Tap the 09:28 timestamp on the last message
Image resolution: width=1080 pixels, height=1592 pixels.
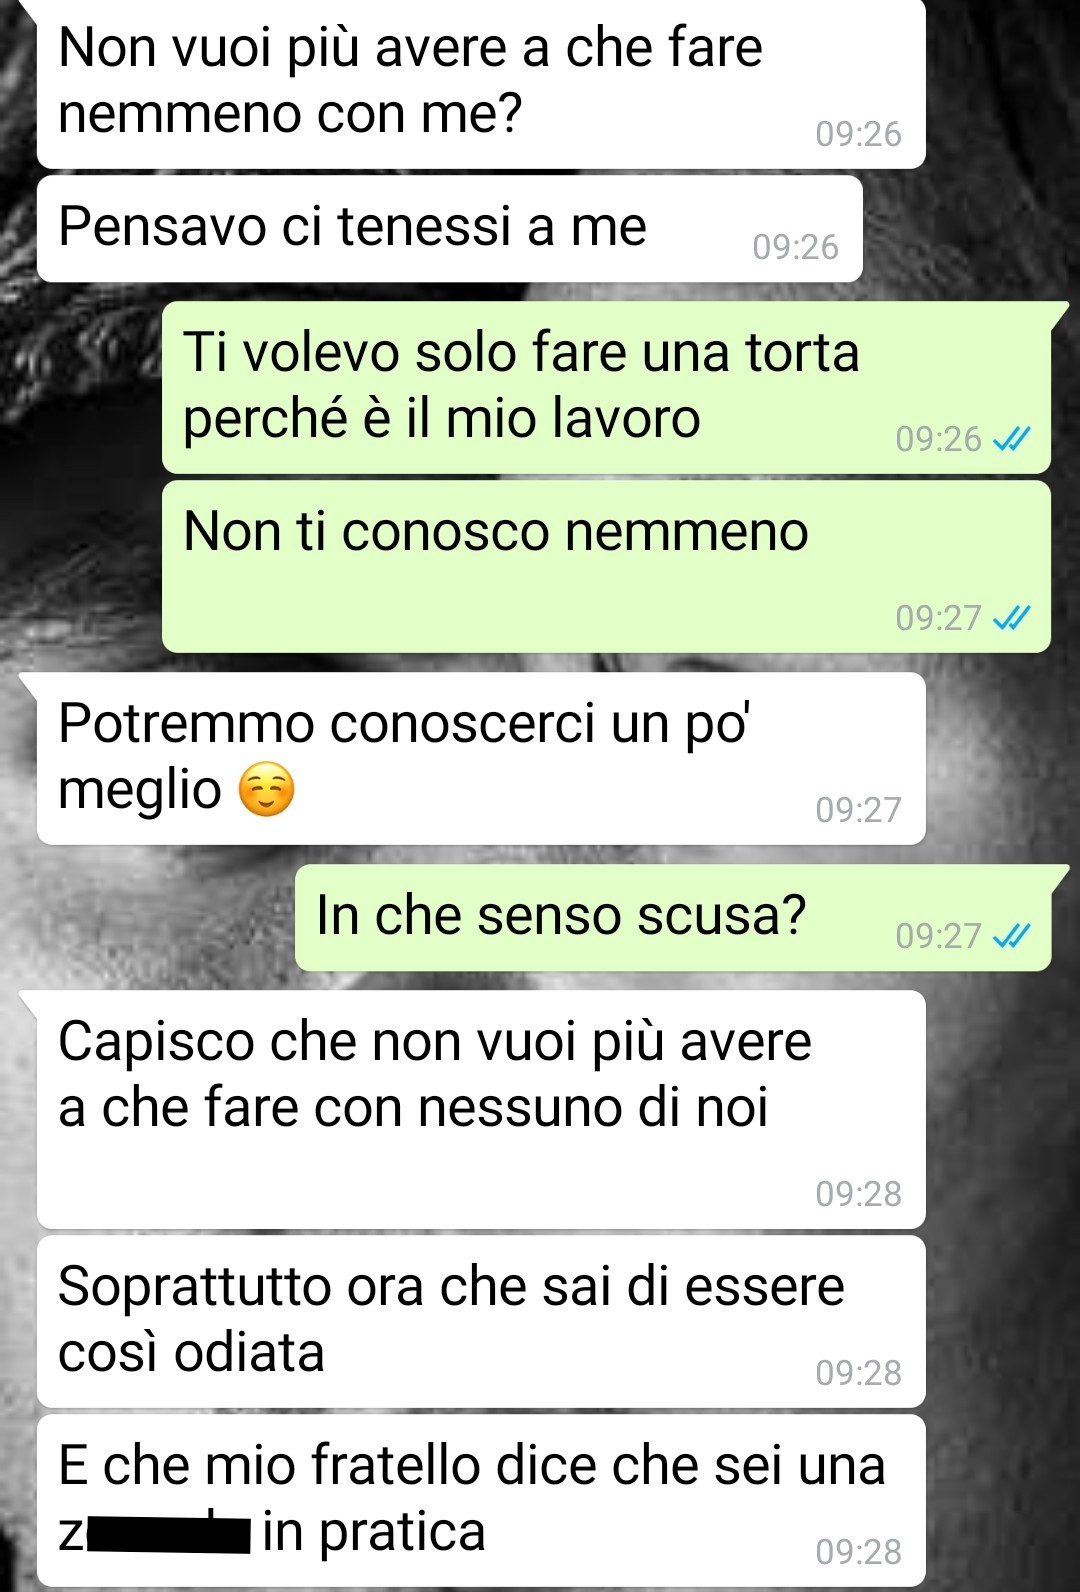(858, 1552)
